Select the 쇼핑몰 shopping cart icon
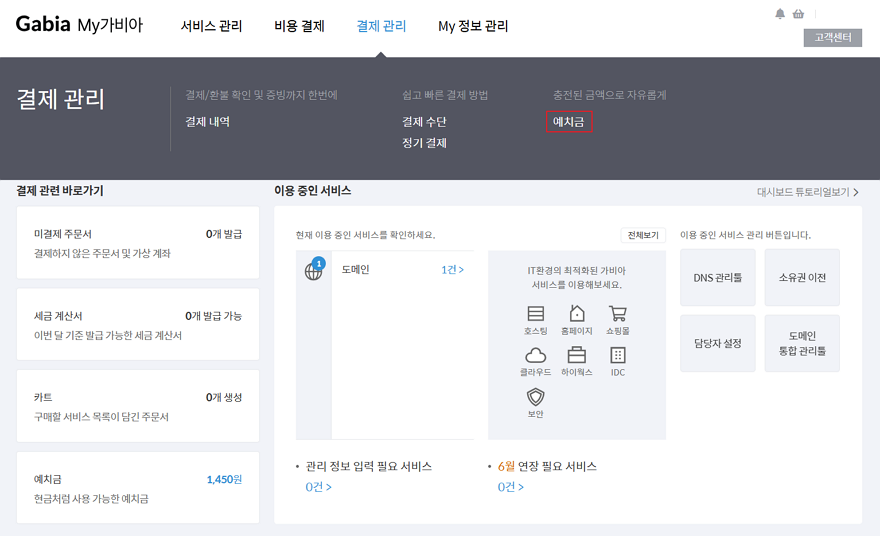This screenshot has width=880, height=536. (617, 313)
